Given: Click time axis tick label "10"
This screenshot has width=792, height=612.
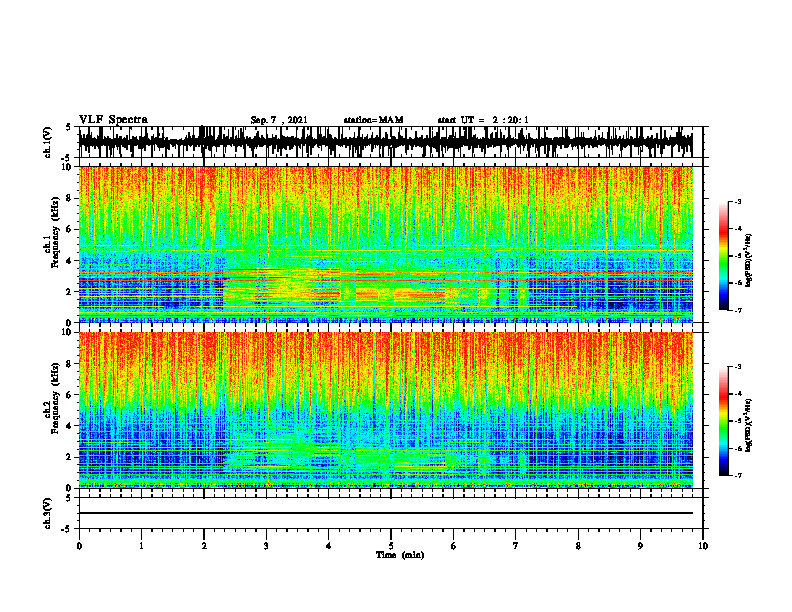Looking at the screenshot, I should (703, 546).
